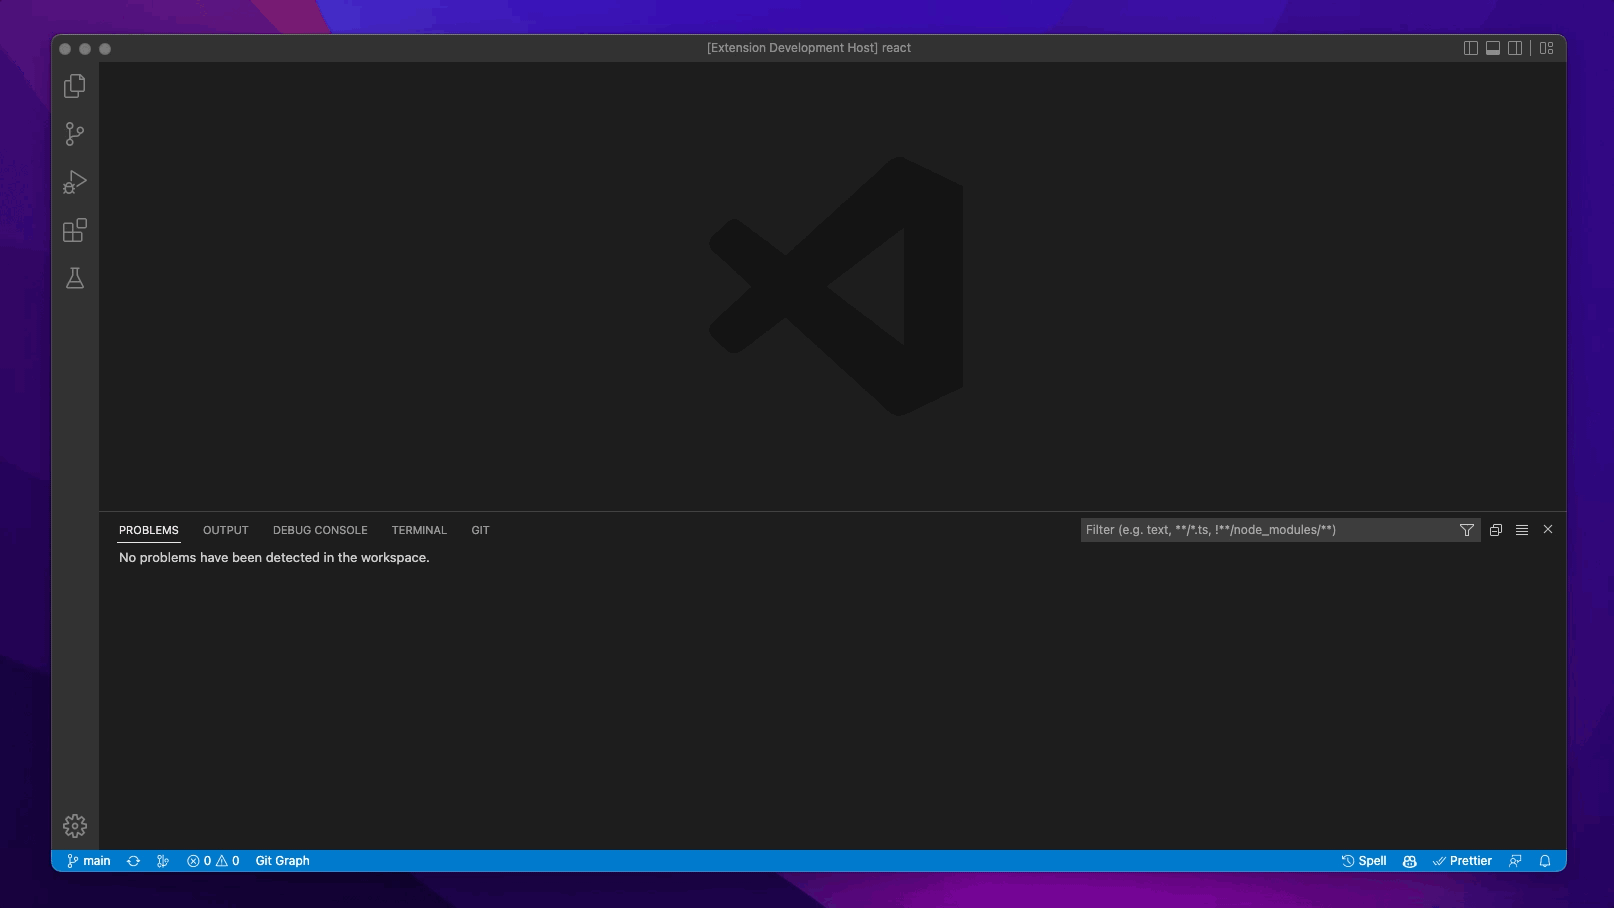Switch to the GIT tab
The width and height of the screenshot is (1614, 908).
click(x=481, y=530)
